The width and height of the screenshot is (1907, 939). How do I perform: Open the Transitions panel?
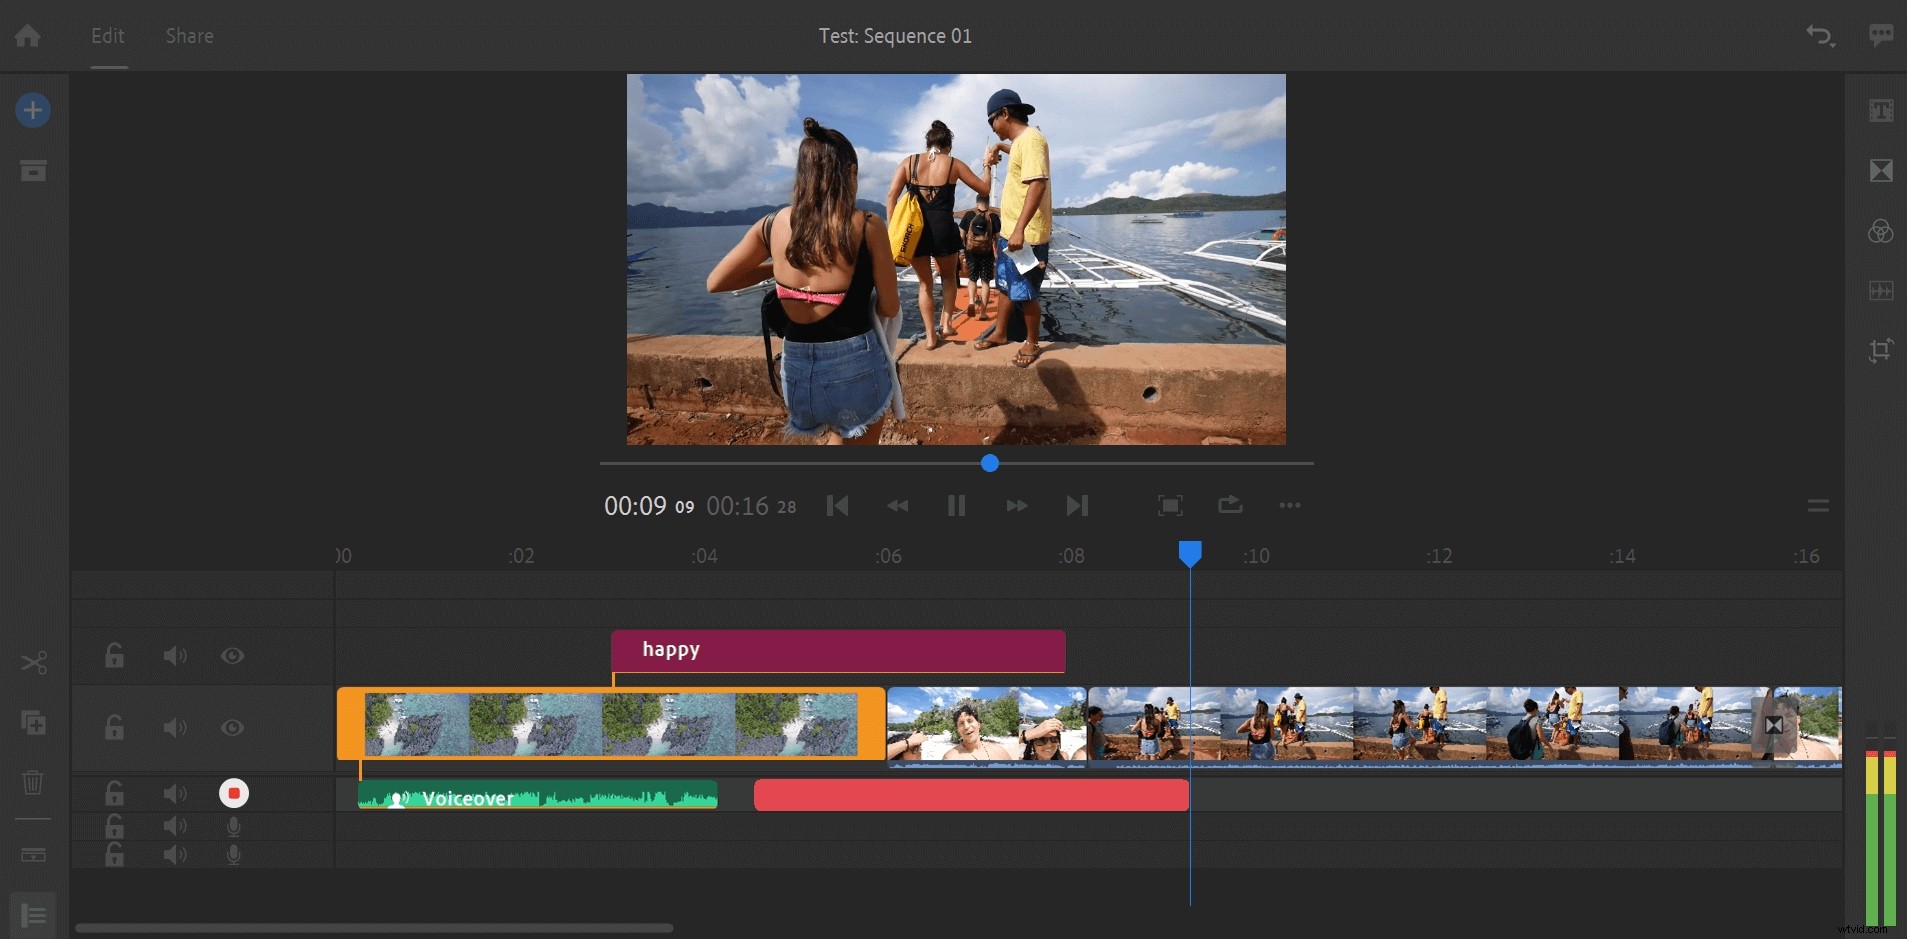tap(1882, 170)
